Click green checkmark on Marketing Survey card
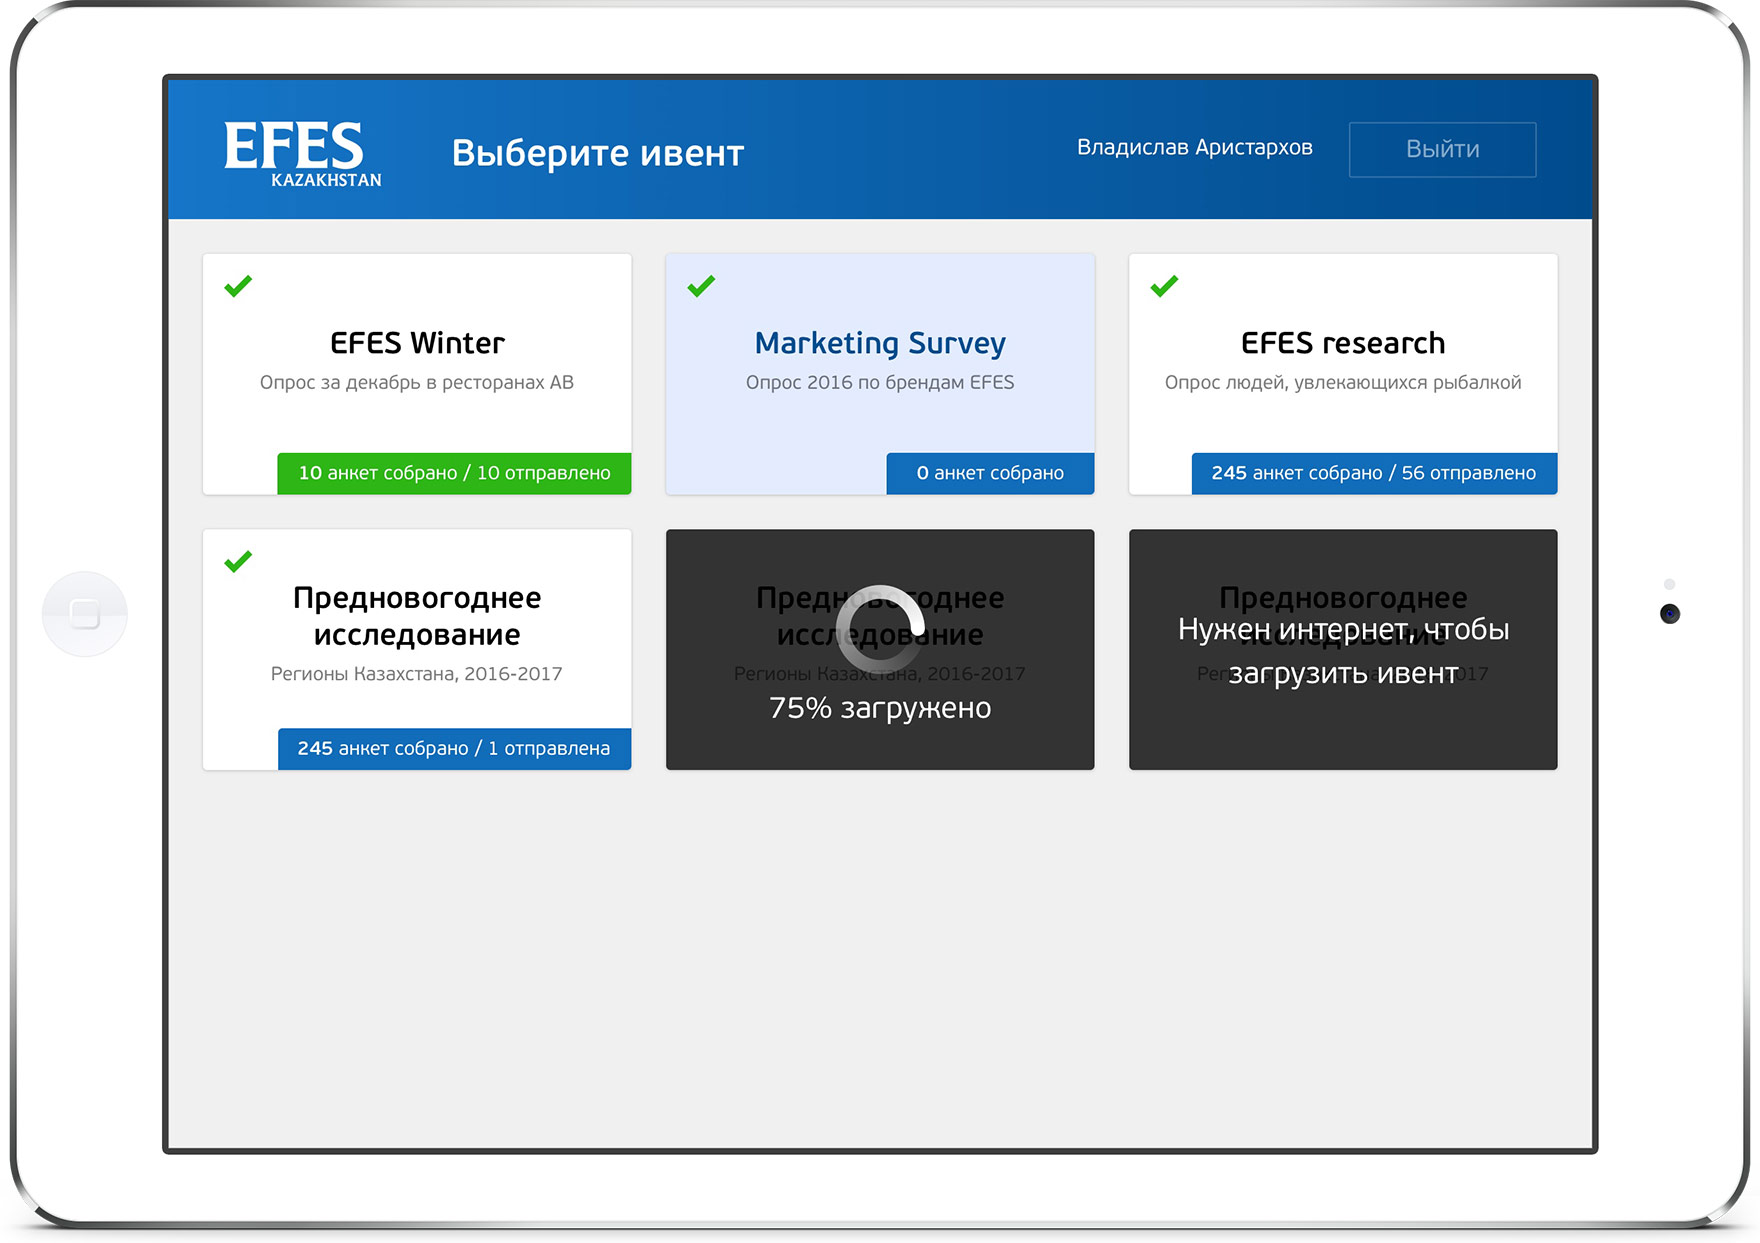Image resolution: width=1760 pixels, height=1243 pixels. coord(701,286)
